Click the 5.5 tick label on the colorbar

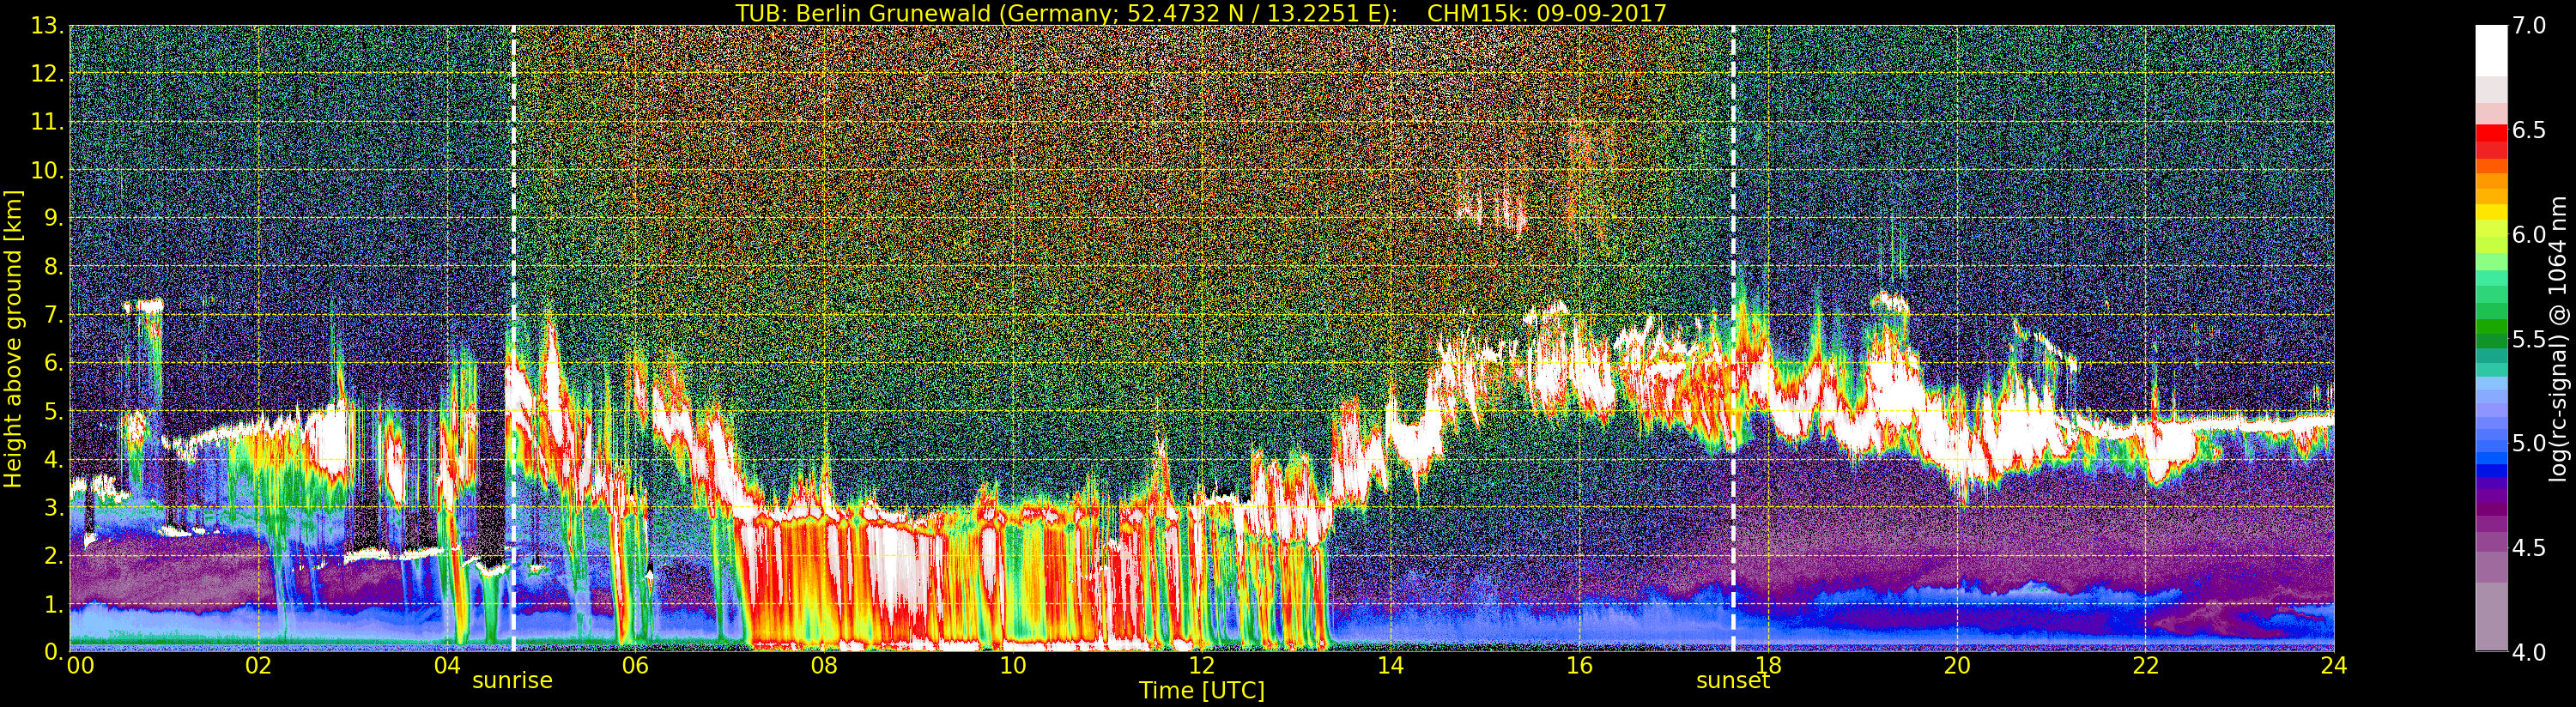[x=2529, y=340]
